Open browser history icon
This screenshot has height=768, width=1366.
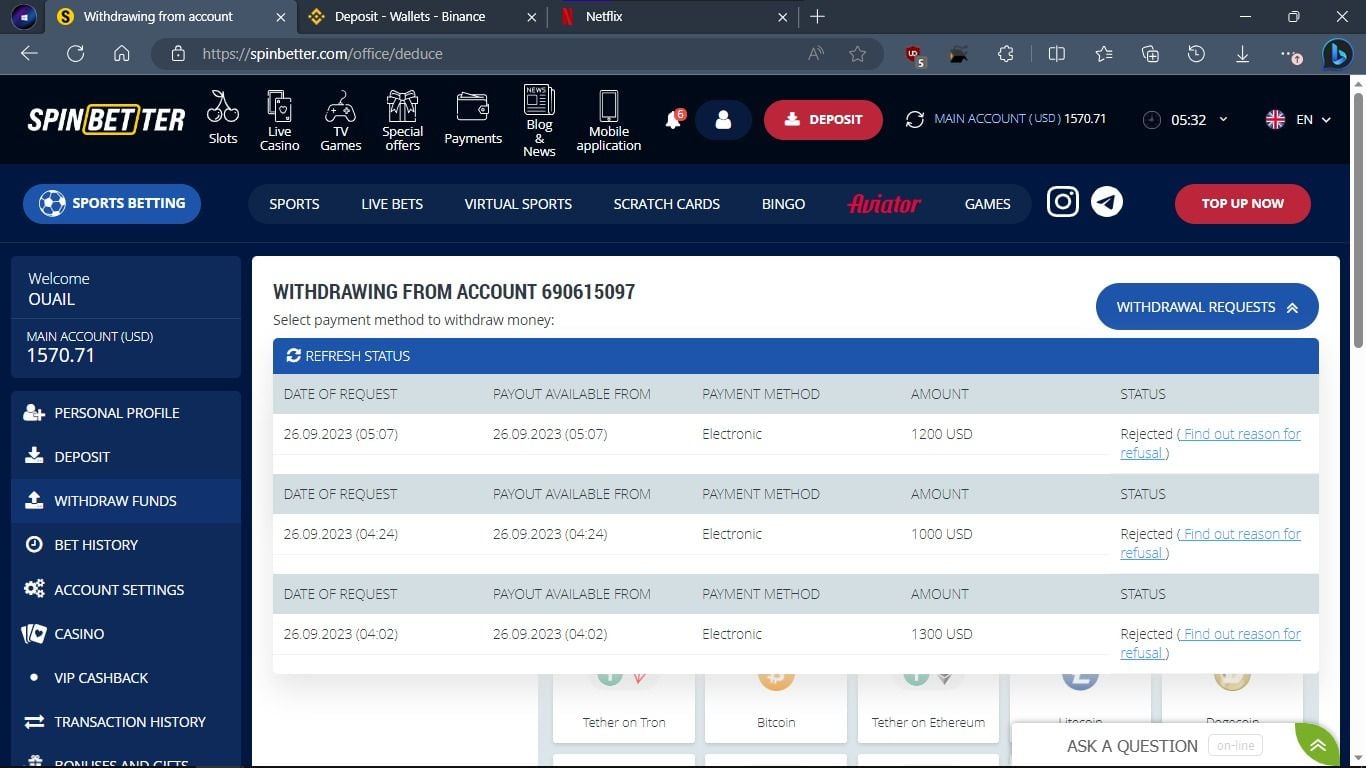(1196, 54)
